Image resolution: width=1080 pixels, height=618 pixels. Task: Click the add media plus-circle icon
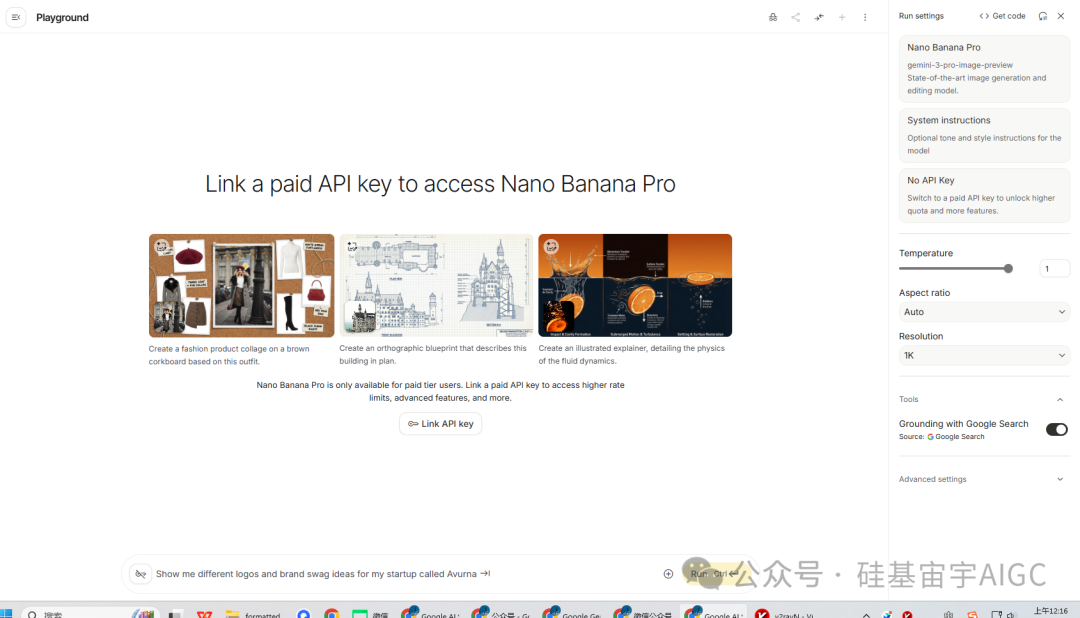click(668, 574)
